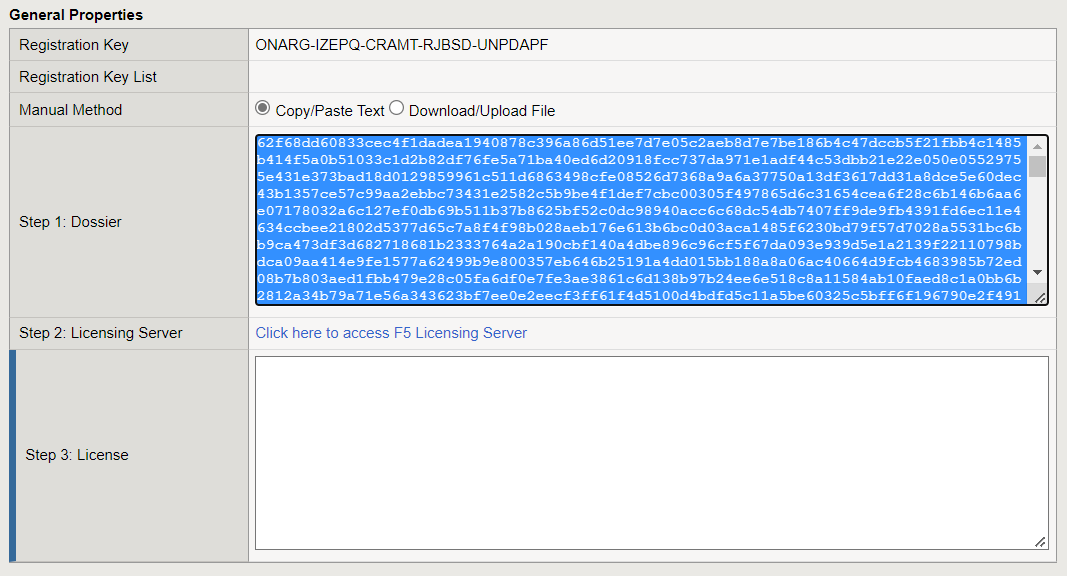
Task: Click inside the highlighted Dossier text
Action: coord(640,219)
